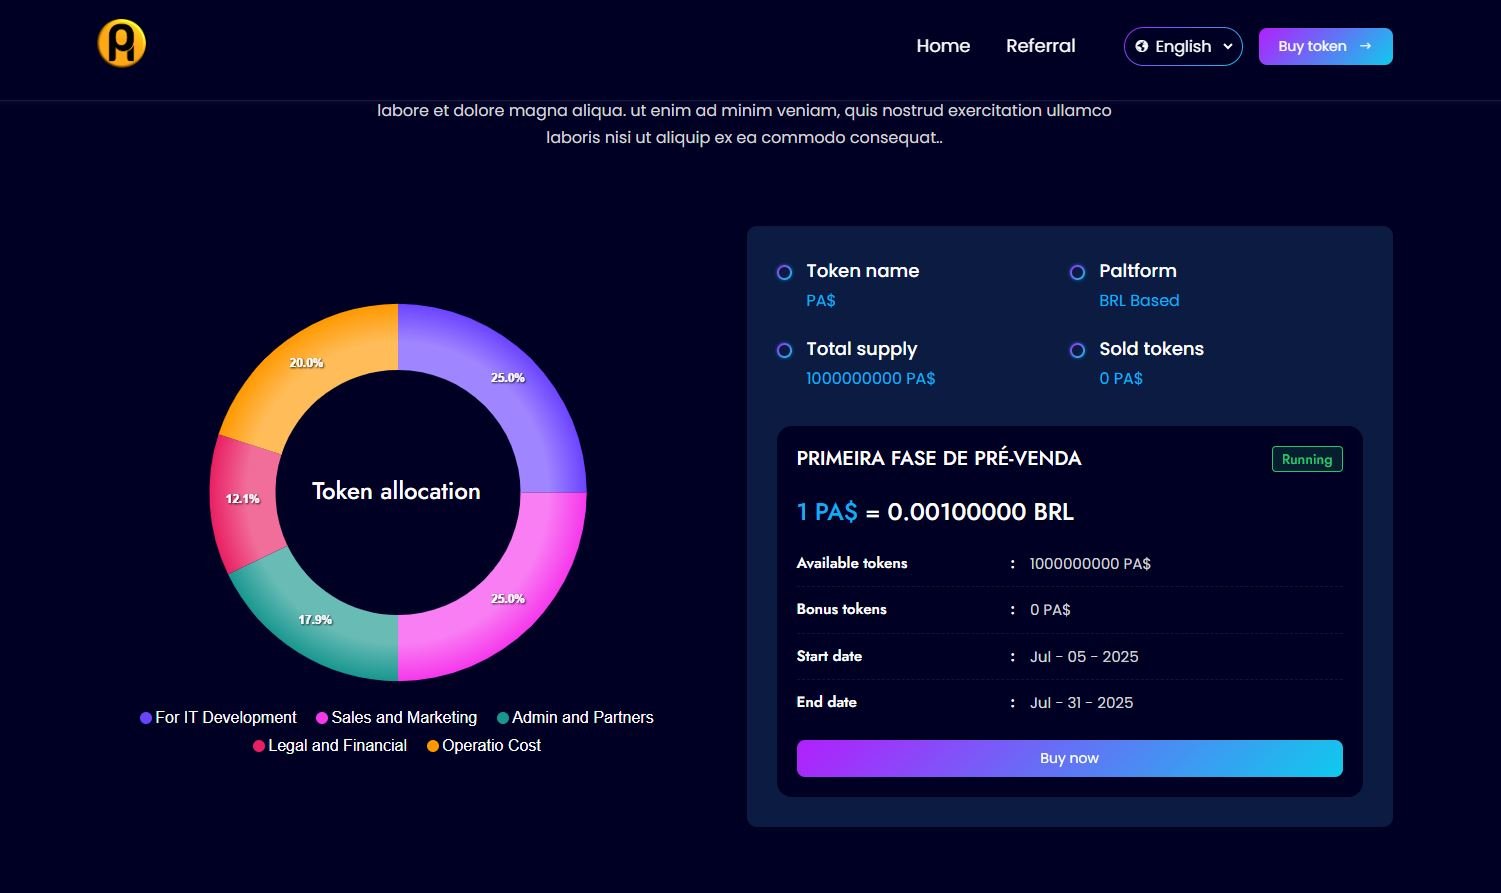The image size is (1501, 893).
Task: Click the circle icon beside Token name
Action: [x=784, y=272]
